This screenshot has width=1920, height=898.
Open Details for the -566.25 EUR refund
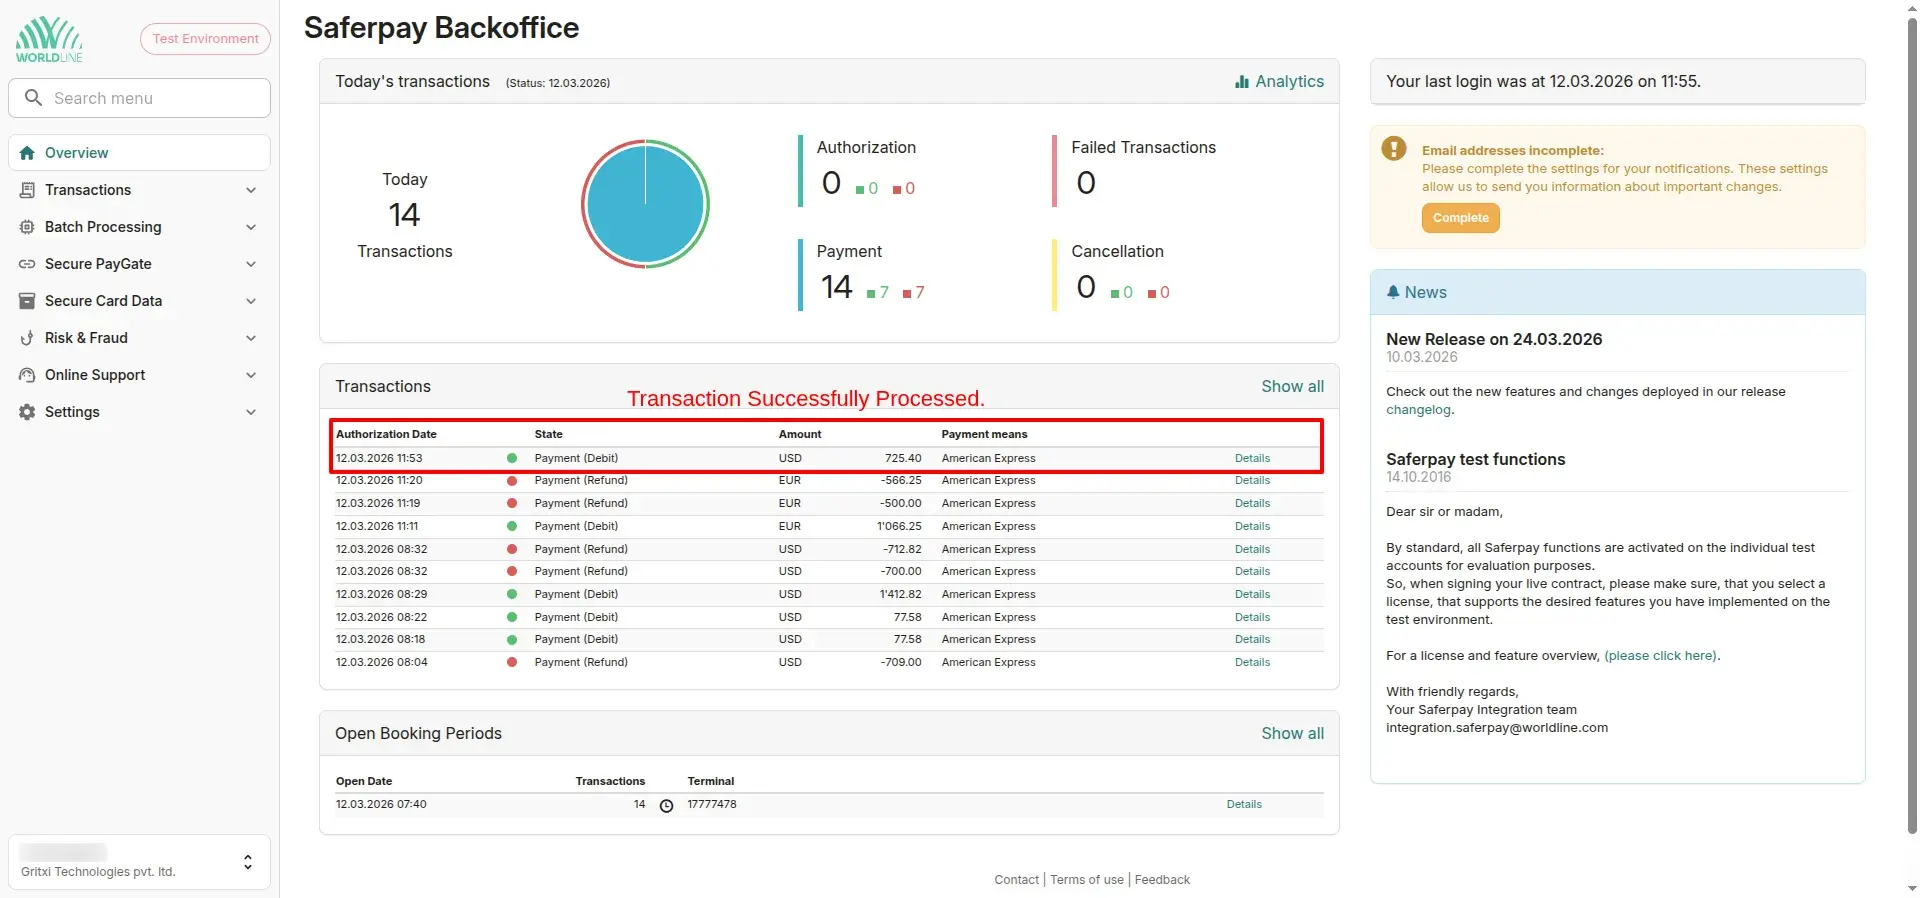[1252, 481]
